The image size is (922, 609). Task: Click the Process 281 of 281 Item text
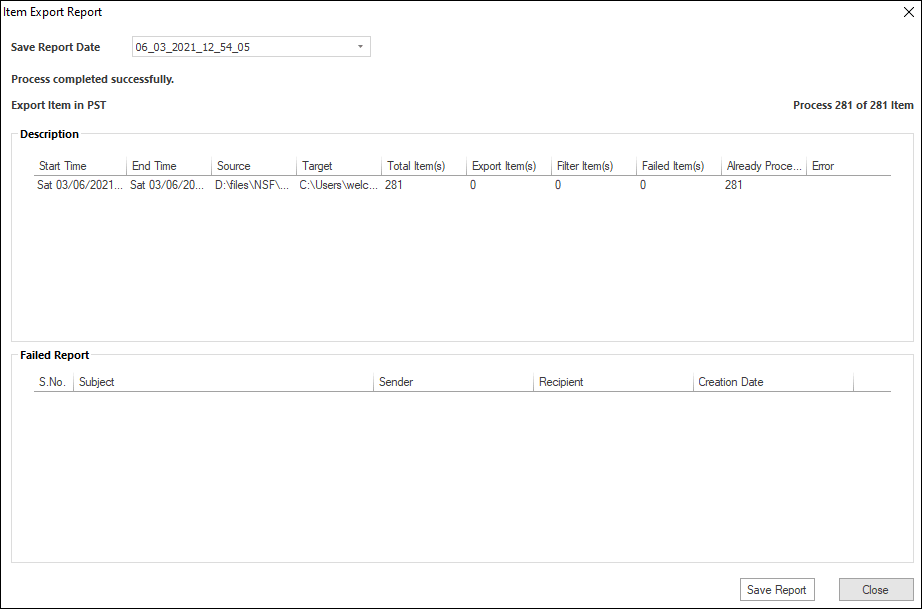pos(853,105)
